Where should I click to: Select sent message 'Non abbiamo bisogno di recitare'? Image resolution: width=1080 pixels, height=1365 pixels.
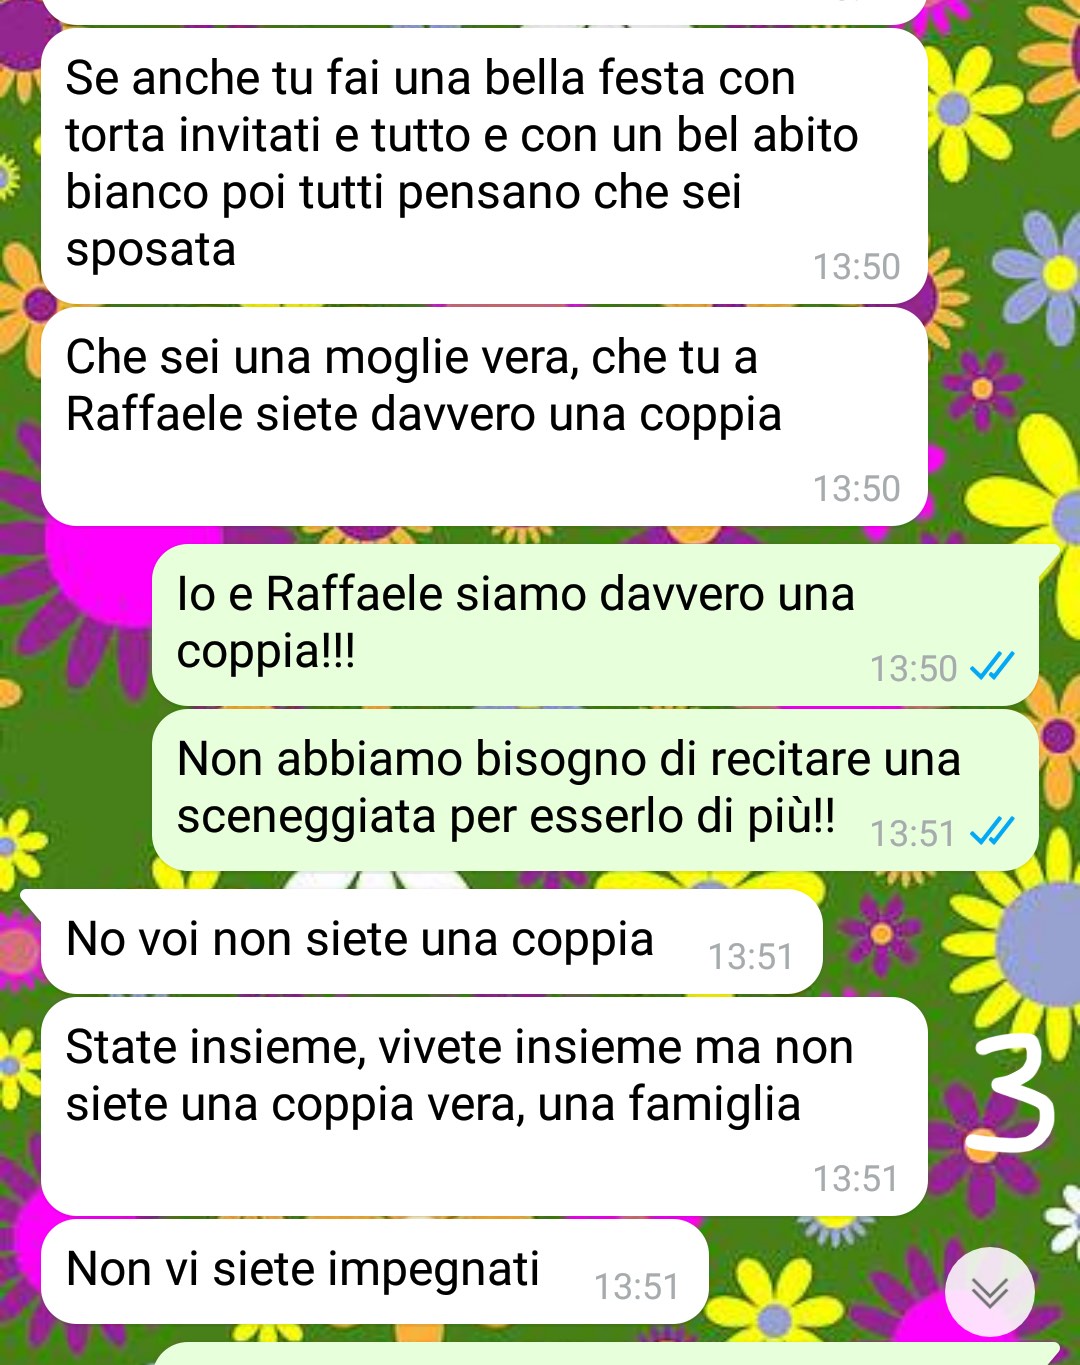[x=595, y=790]
